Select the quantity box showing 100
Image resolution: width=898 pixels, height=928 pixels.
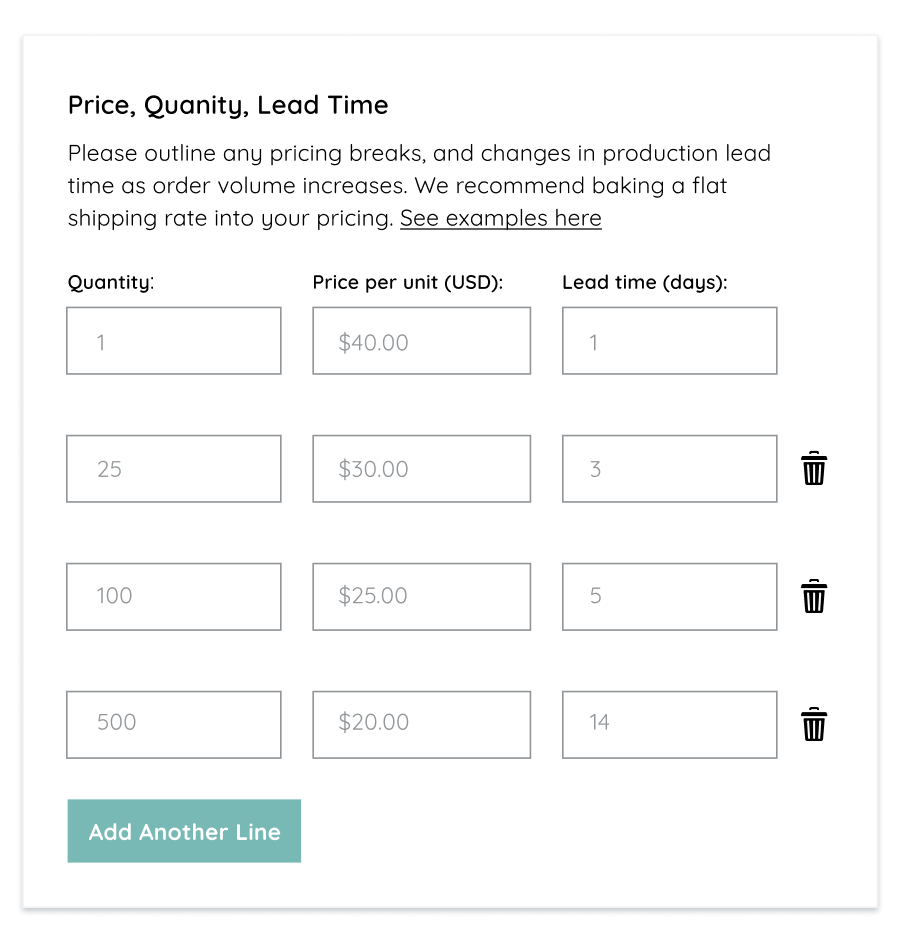[x=174, y=596]
